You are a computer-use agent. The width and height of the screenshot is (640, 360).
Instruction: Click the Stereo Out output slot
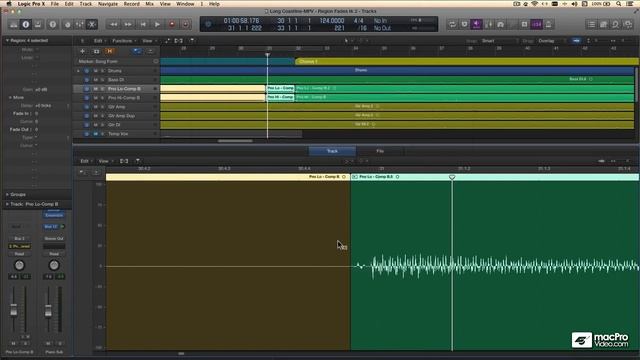(x=54, y=239)
